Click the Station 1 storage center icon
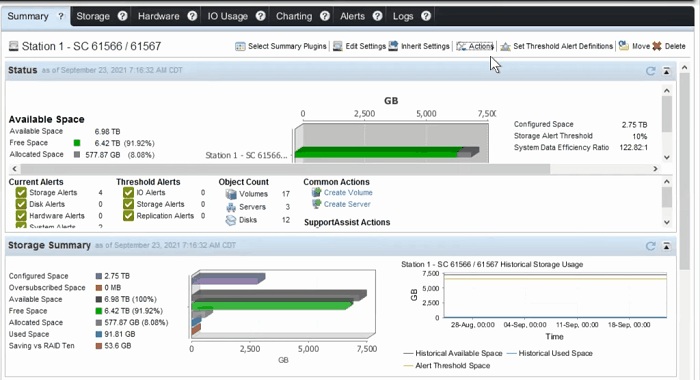700x380 pixels. [14, 46]
